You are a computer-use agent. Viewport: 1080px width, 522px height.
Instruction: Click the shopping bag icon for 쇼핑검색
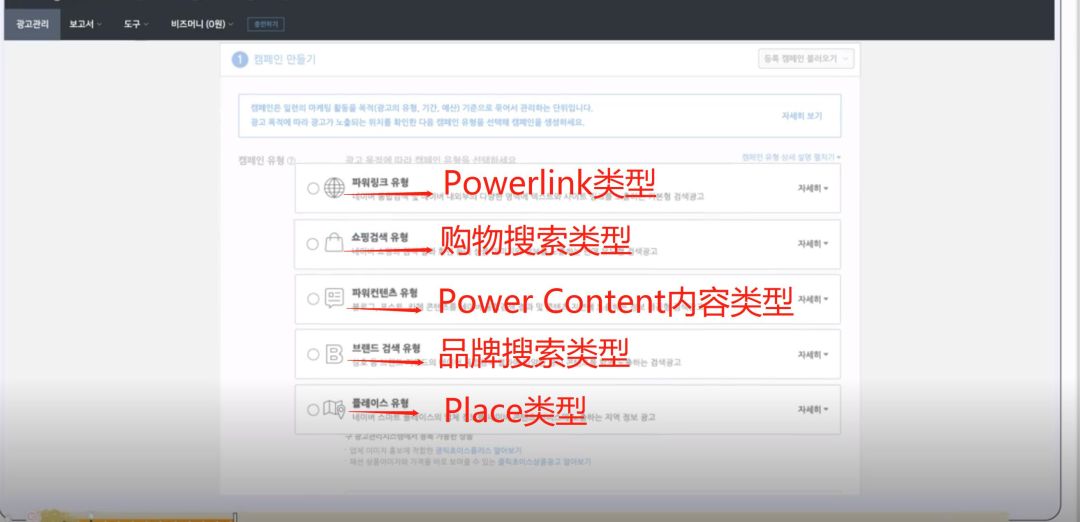(334, 242)
